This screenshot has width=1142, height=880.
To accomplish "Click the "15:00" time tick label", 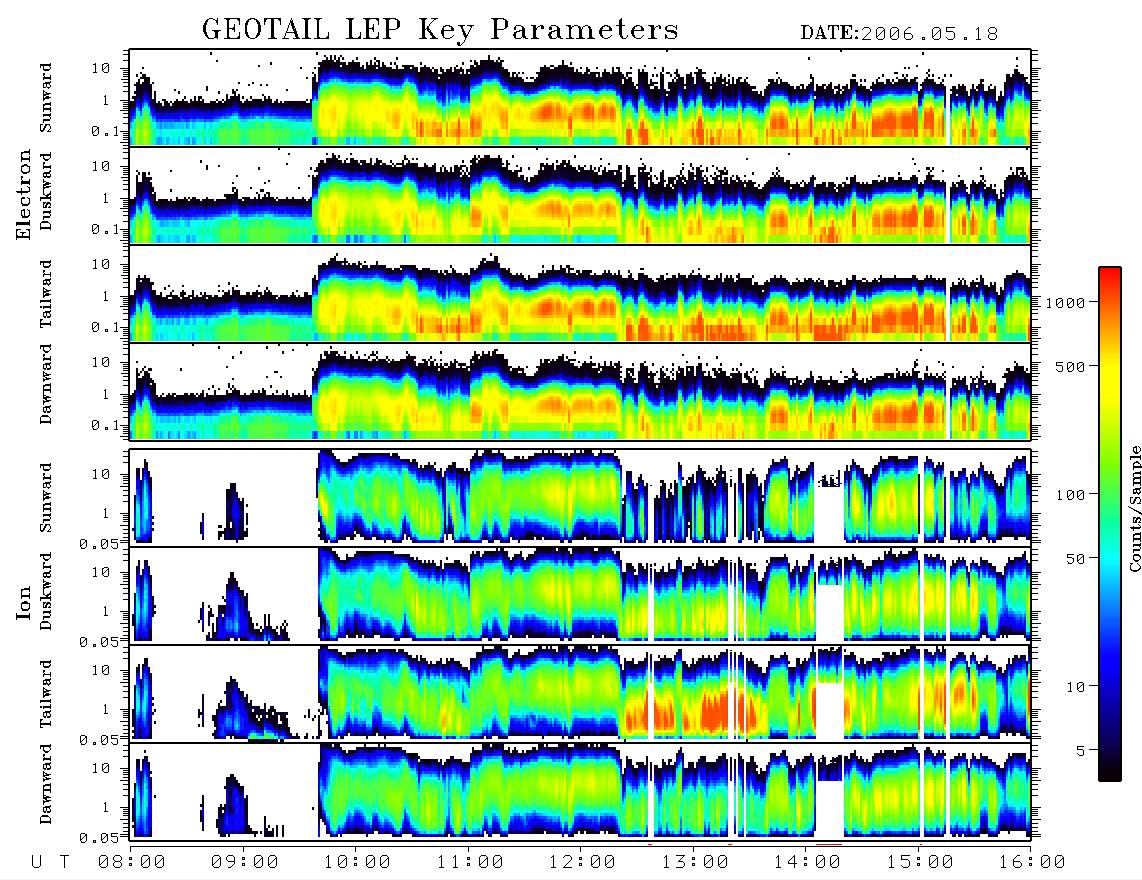I will (920, 863).
